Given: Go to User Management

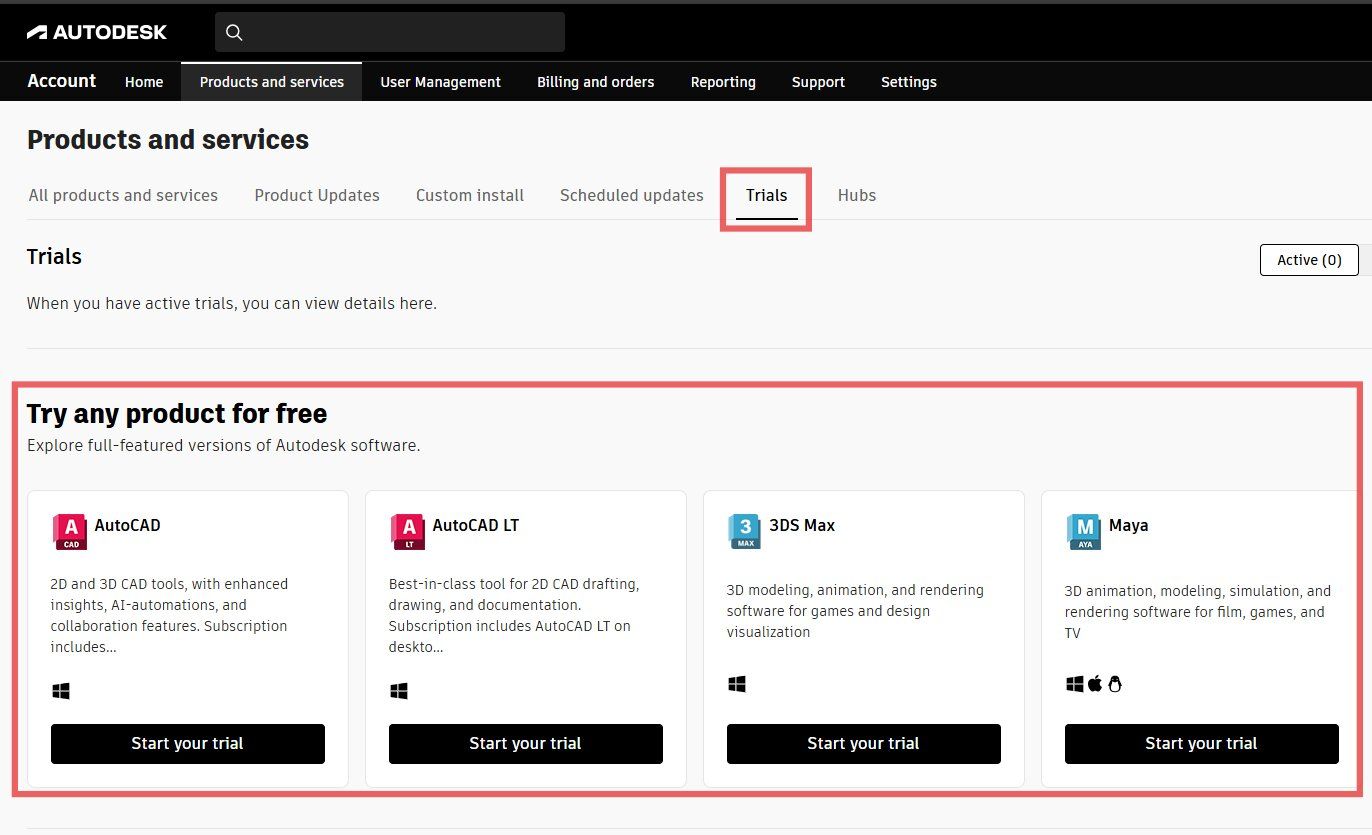Looking at the screenshot, I should [440, 82].
